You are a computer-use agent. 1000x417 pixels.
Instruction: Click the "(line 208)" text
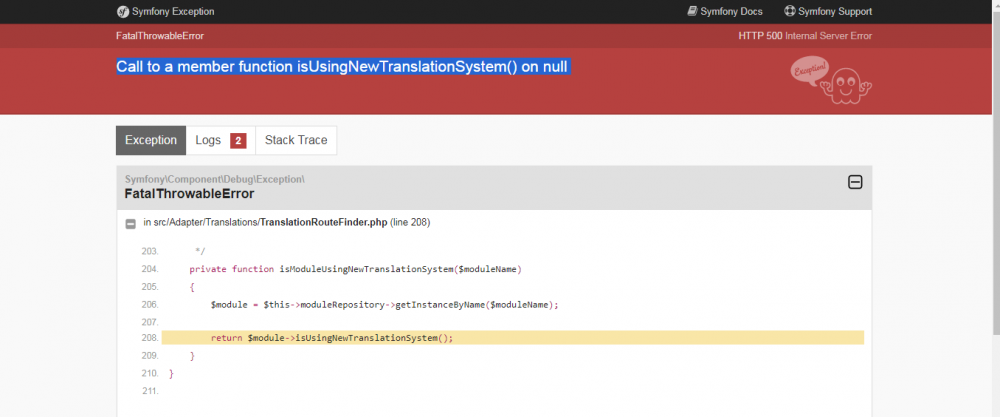pos(410,223)
